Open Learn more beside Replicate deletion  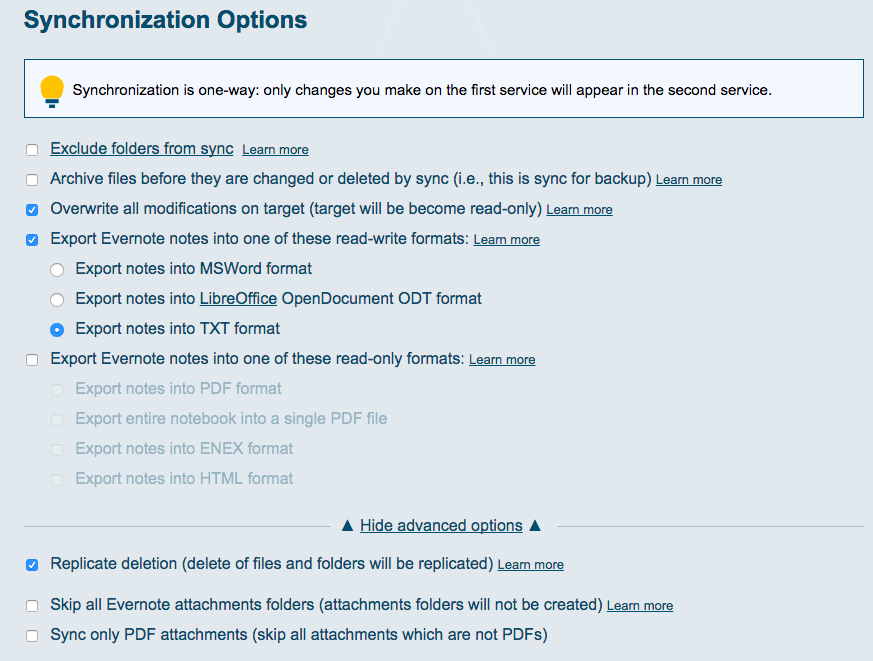click(x=531, y=565)
